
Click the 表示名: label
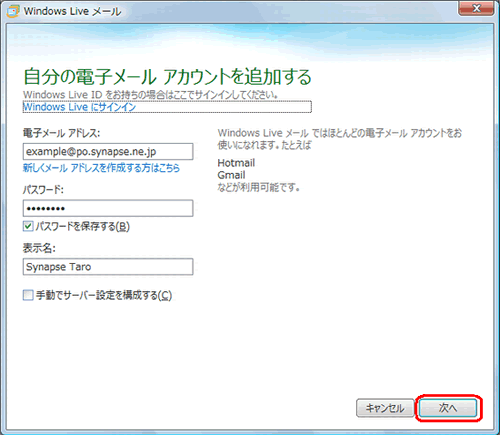pyautogui.click(x=39, y=248)
